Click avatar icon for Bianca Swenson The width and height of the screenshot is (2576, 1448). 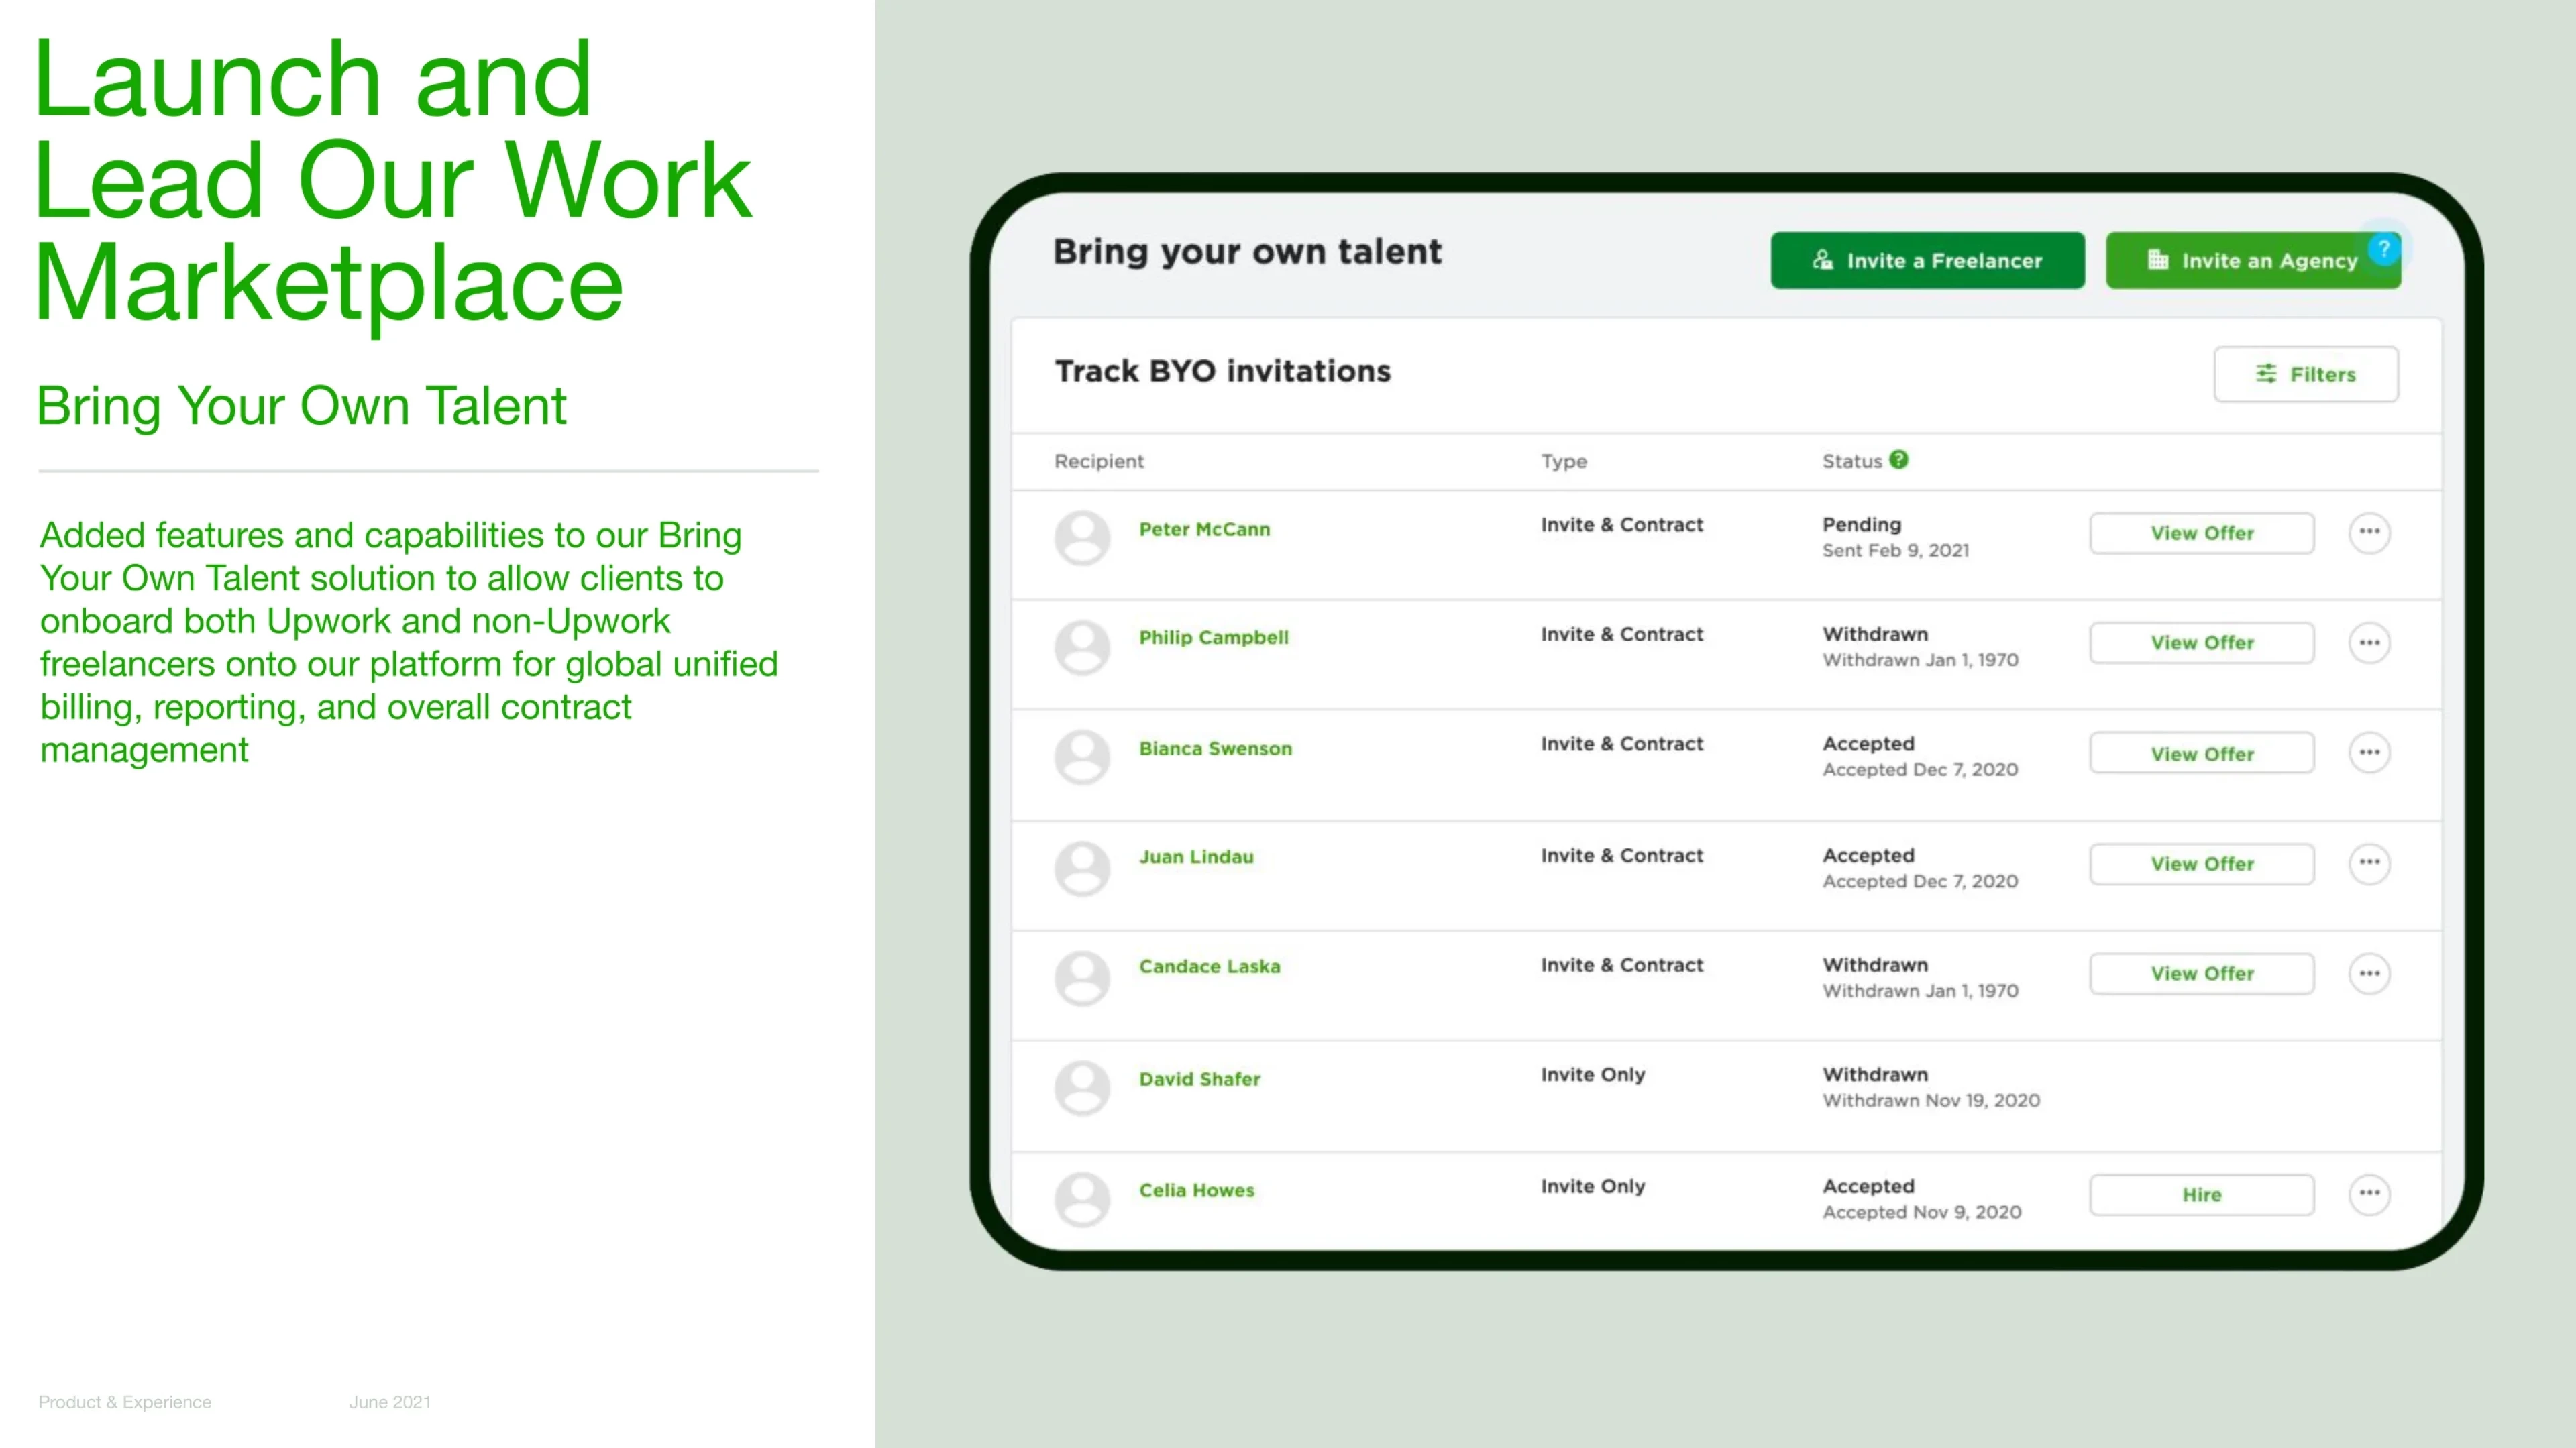click(1081, 750)
